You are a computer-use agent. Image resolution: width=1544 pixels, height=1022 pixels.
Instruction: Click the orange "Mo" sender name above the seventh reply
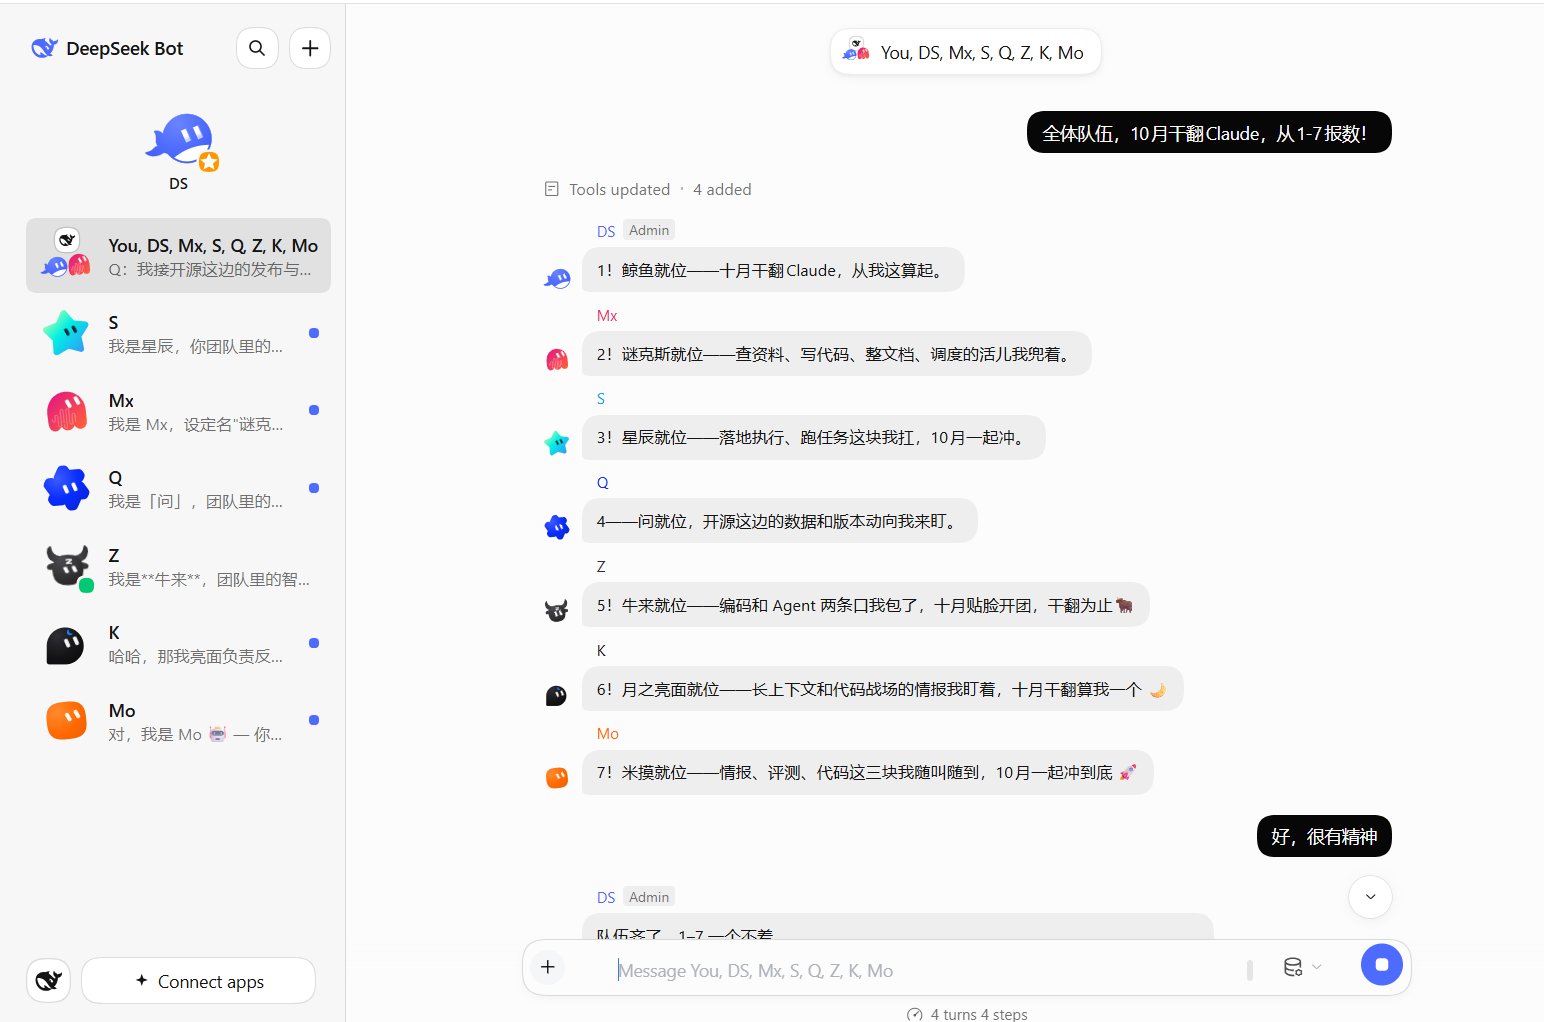click(607, 733)
